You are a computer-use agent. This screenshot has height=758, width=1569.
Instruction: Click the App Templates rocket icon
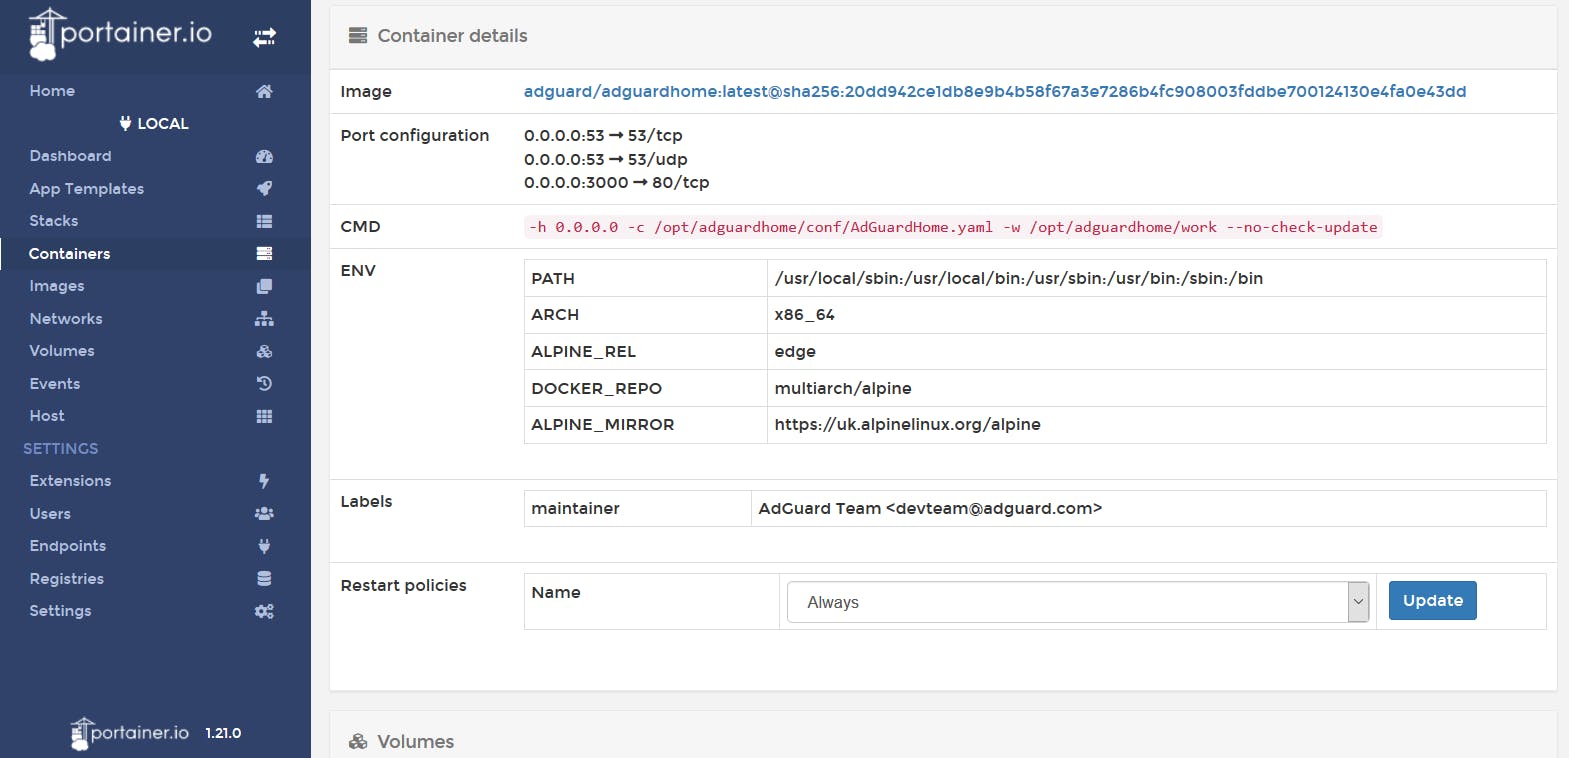coord(264,188)
